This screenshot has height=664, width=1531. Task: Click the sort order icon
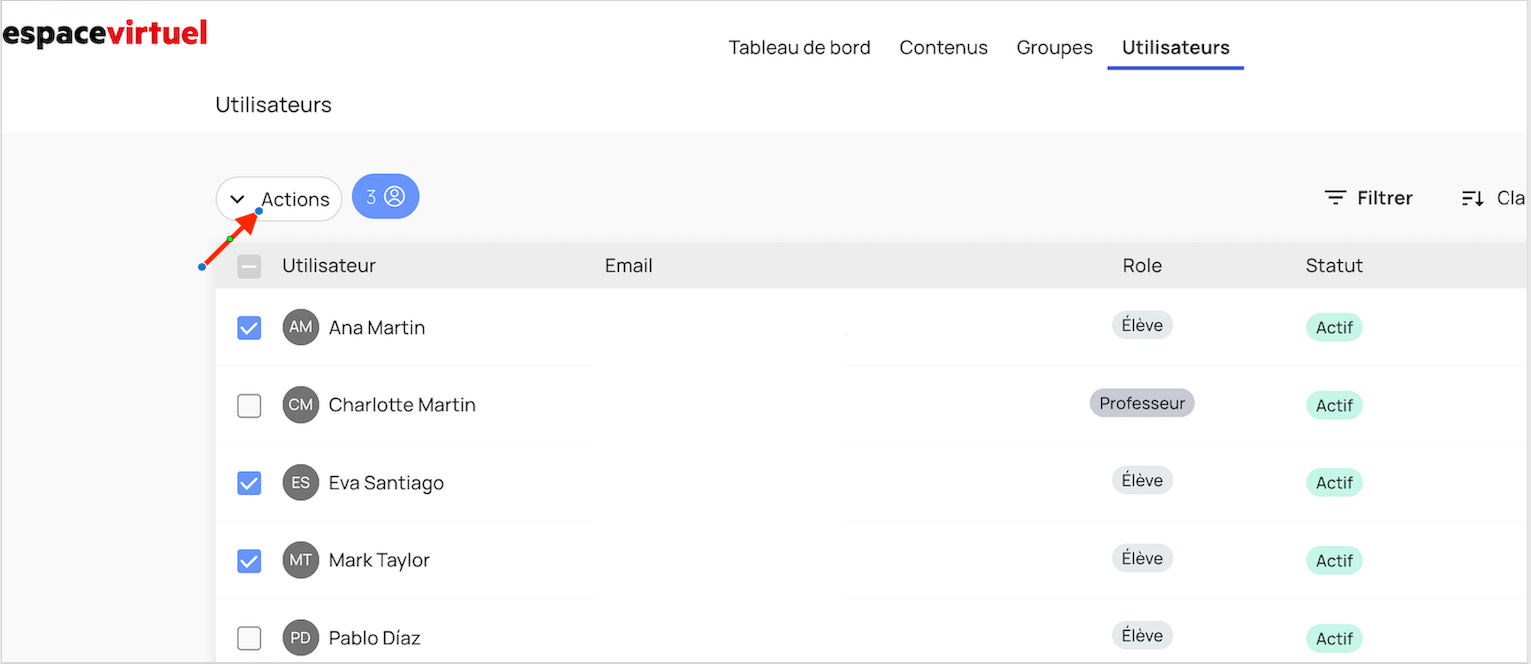1472,198
